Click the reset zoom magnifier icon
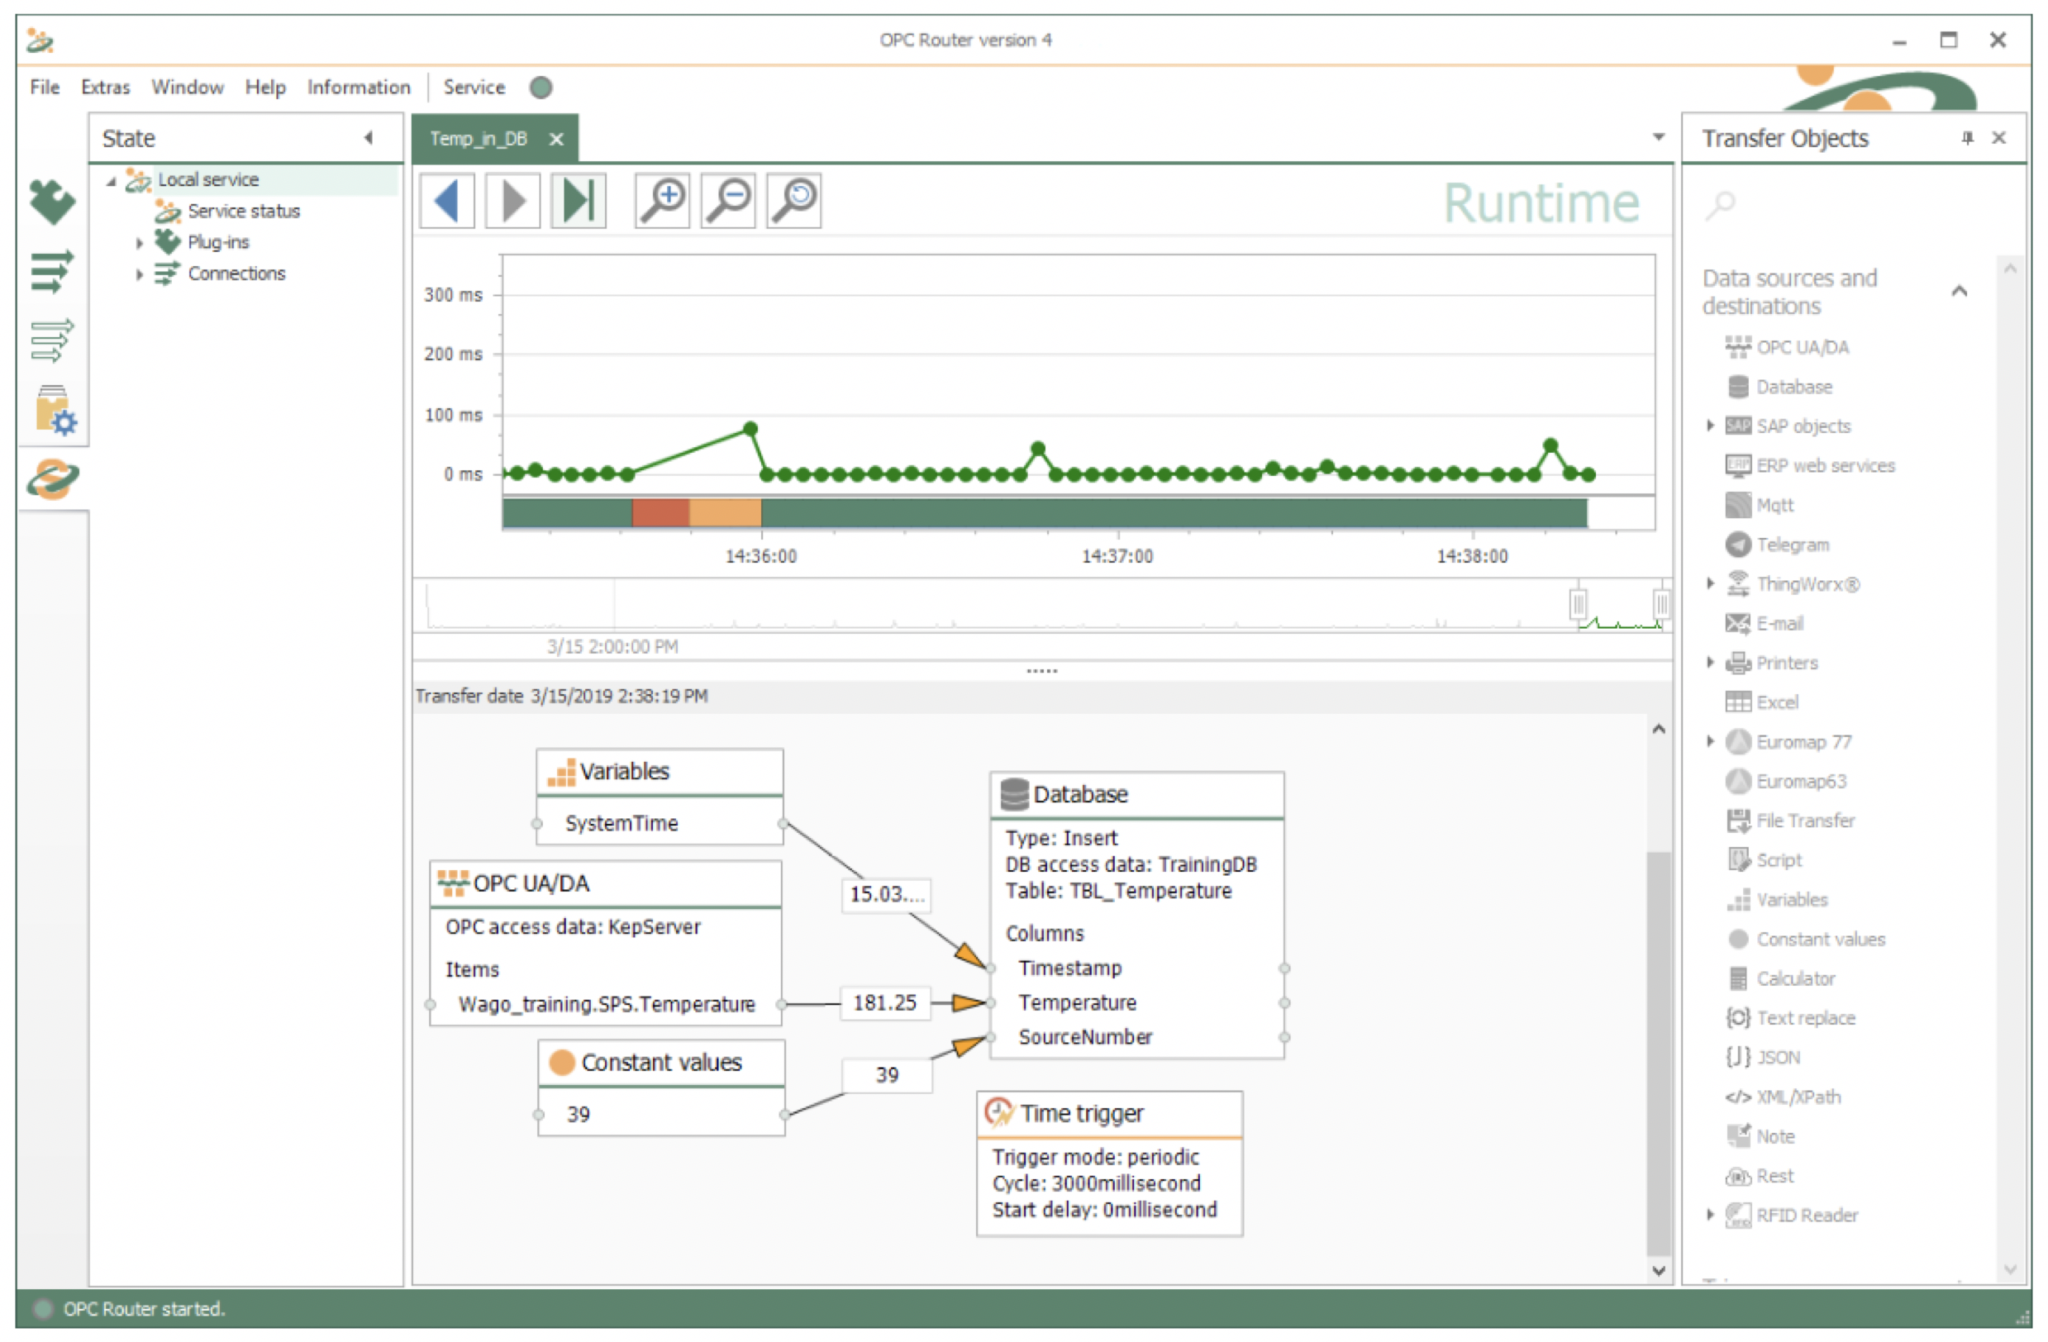Screen dimensions: 2048x1342 point(794,201)
